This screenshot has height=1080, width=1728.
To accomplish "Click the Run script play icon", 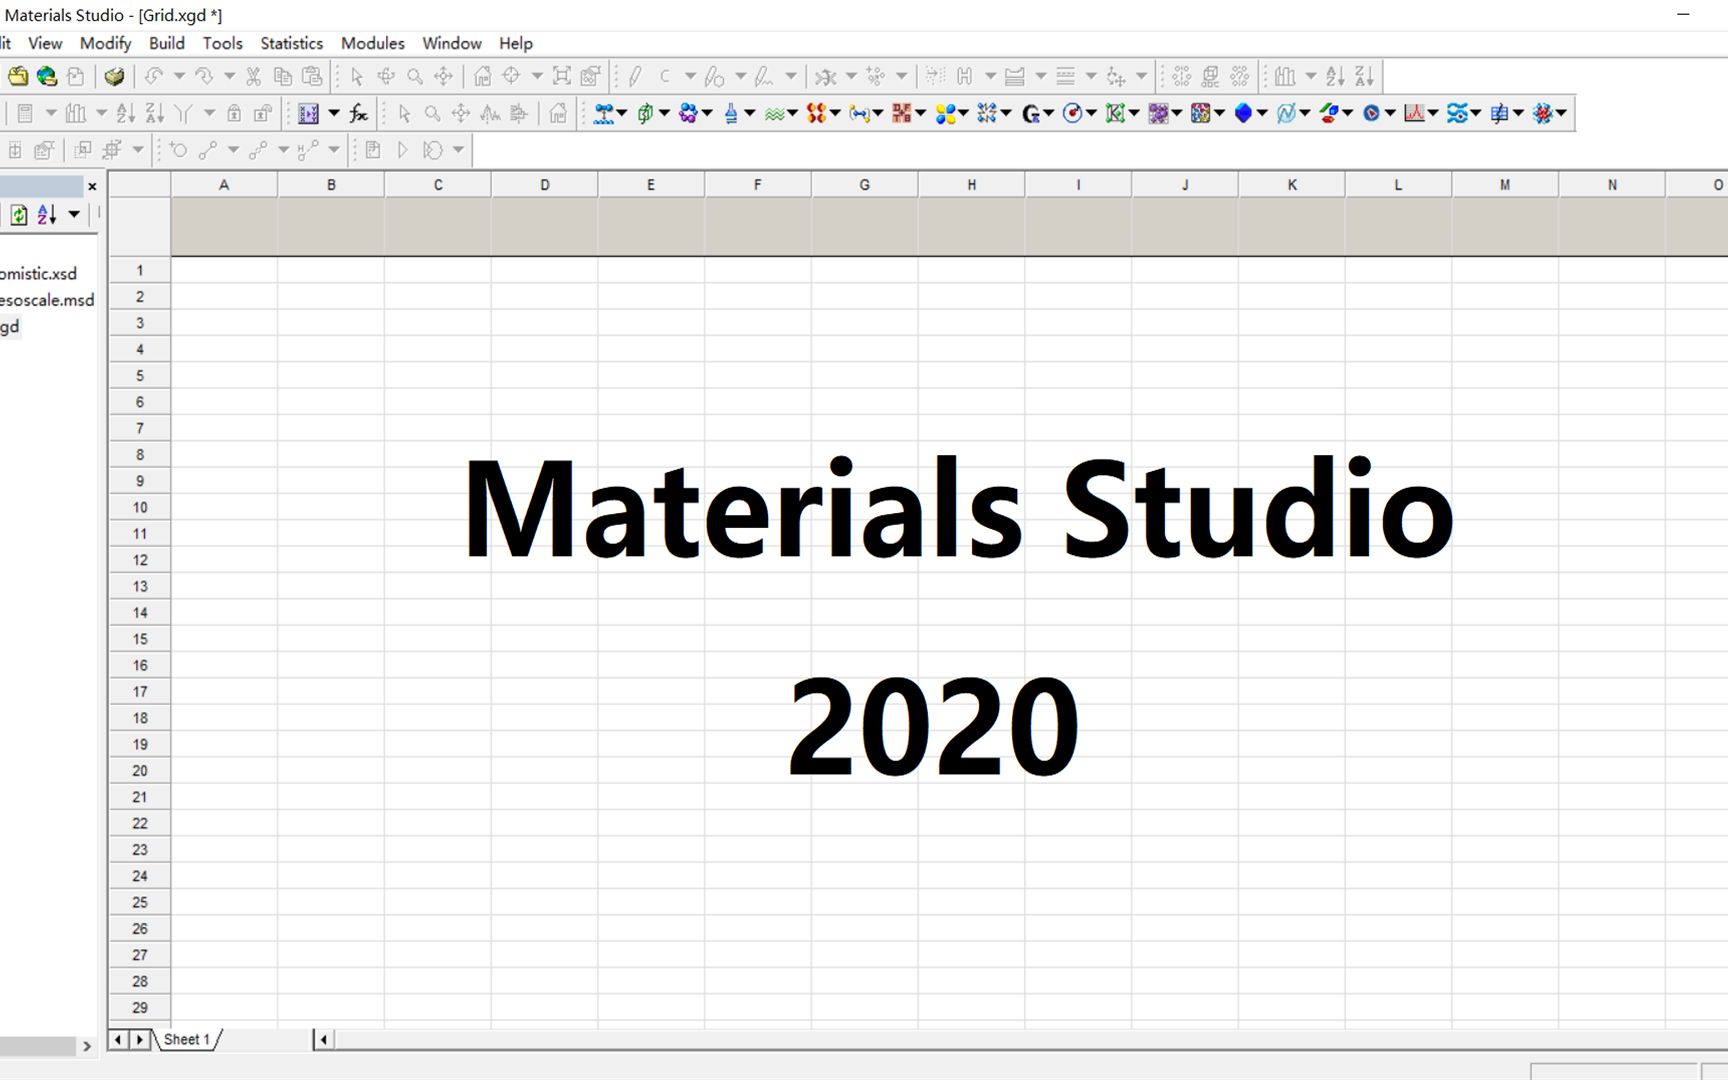I will click(402, 150).
